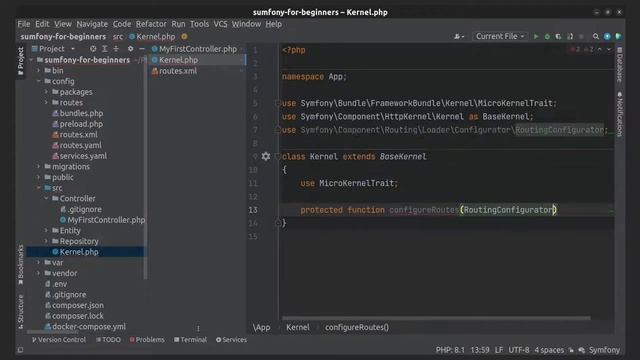Expand the packages folder
The image size is (640, 360).
47,92
